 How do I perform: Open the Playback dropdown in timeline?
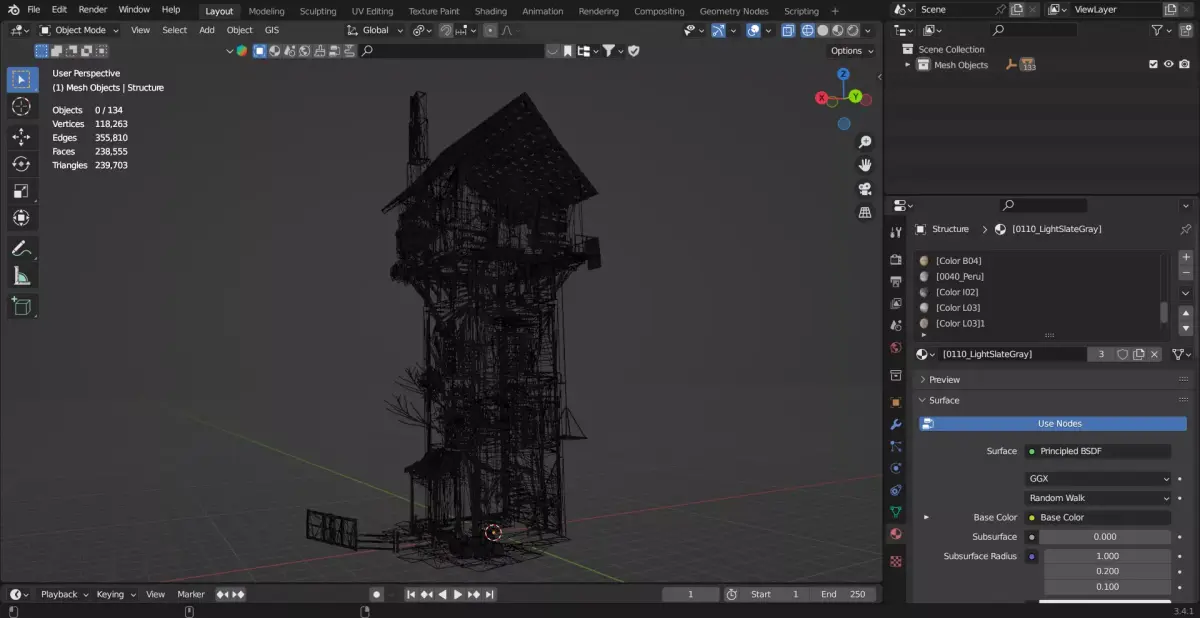(64, 594)
